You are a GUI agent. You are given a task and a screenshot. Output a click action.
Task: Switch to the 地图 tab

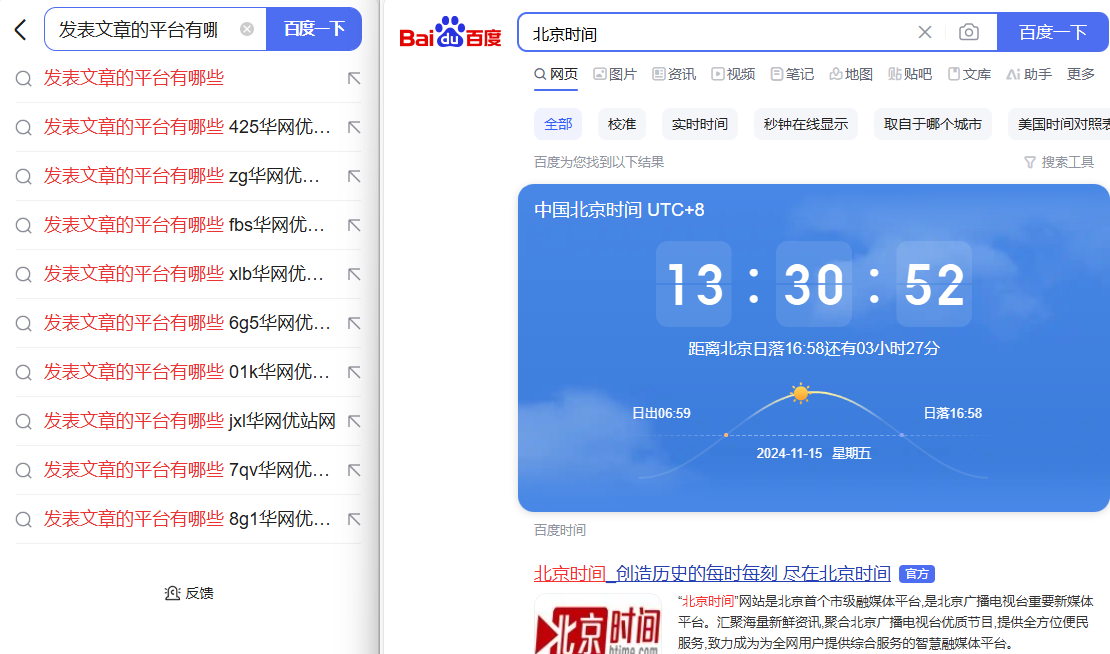851,74
